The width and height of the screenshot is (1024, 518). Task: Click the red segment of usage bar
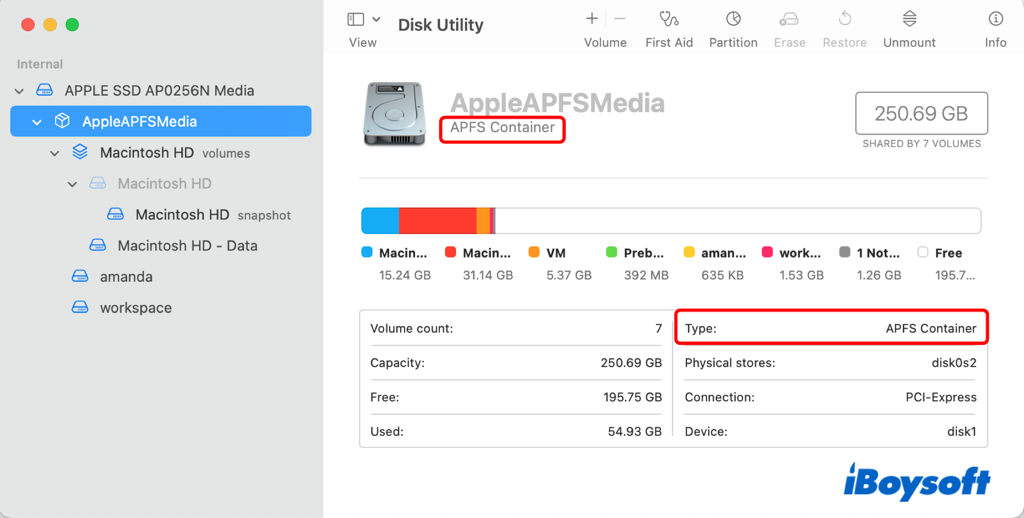coord(437,221)
